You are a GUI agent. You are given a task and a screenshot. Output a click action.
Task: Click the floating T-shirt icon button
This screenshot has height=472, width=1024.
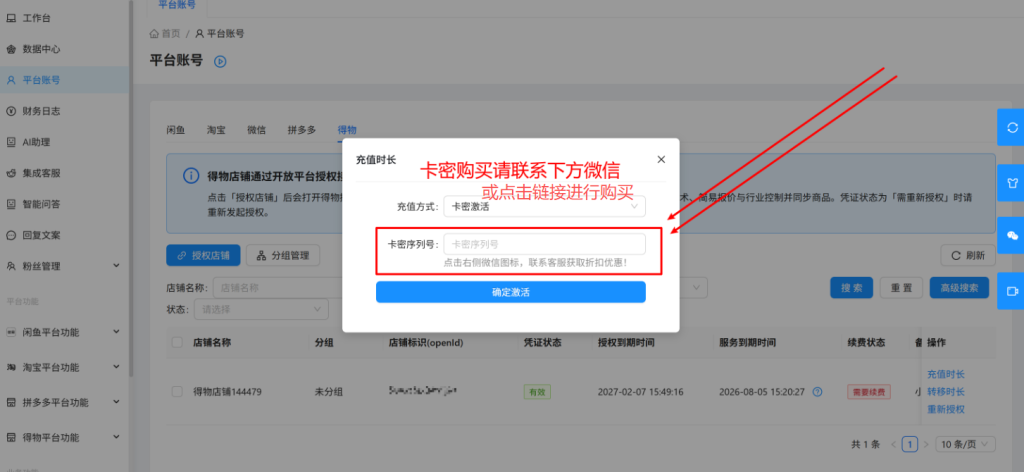click(1012, 182)
